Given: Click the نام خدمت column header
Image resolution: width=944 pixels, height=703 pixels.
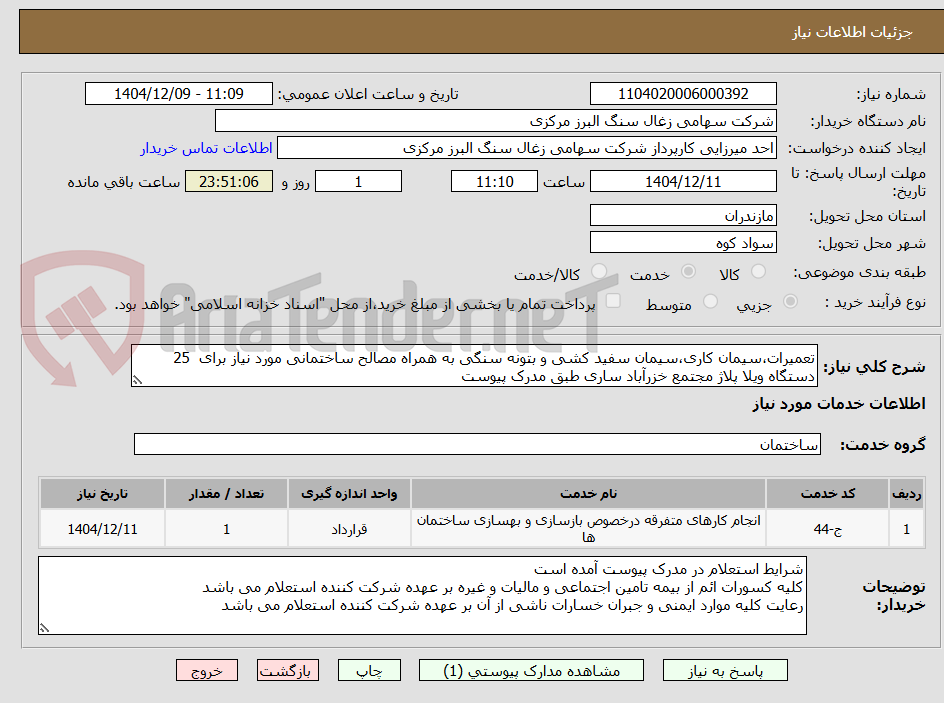Looking at the screenshot, I should pyautogui.click(x=588, y=494).
